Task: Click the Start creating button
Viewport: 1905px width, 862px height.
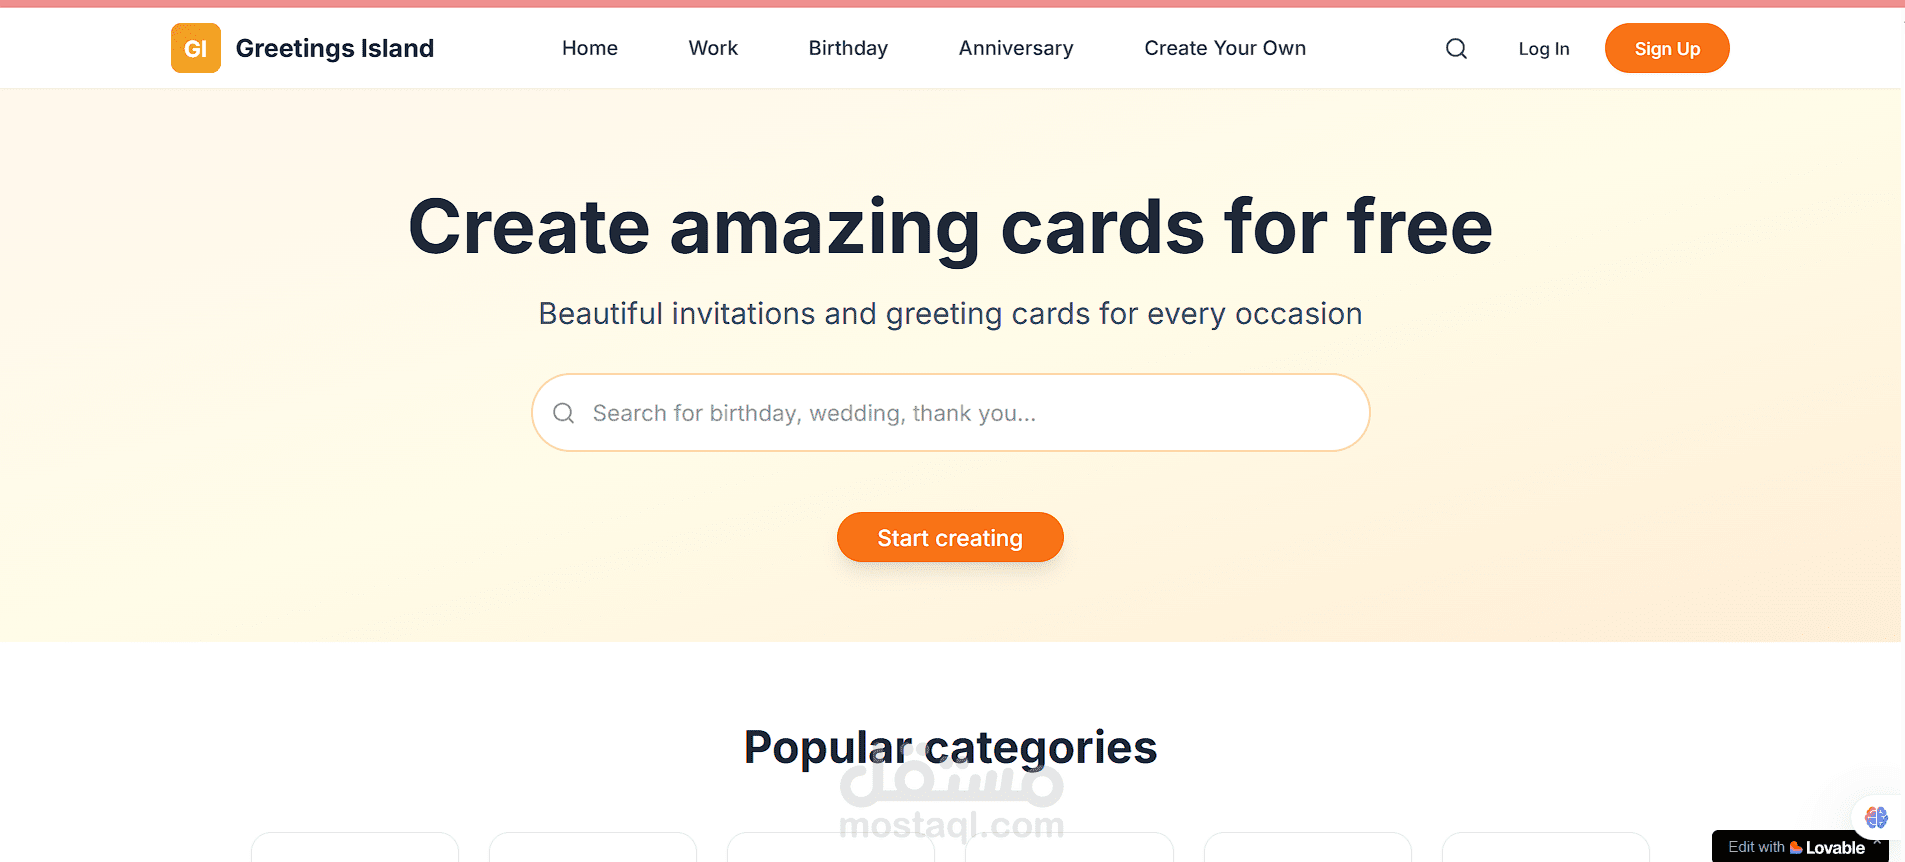Action: [x=950, y=537]
